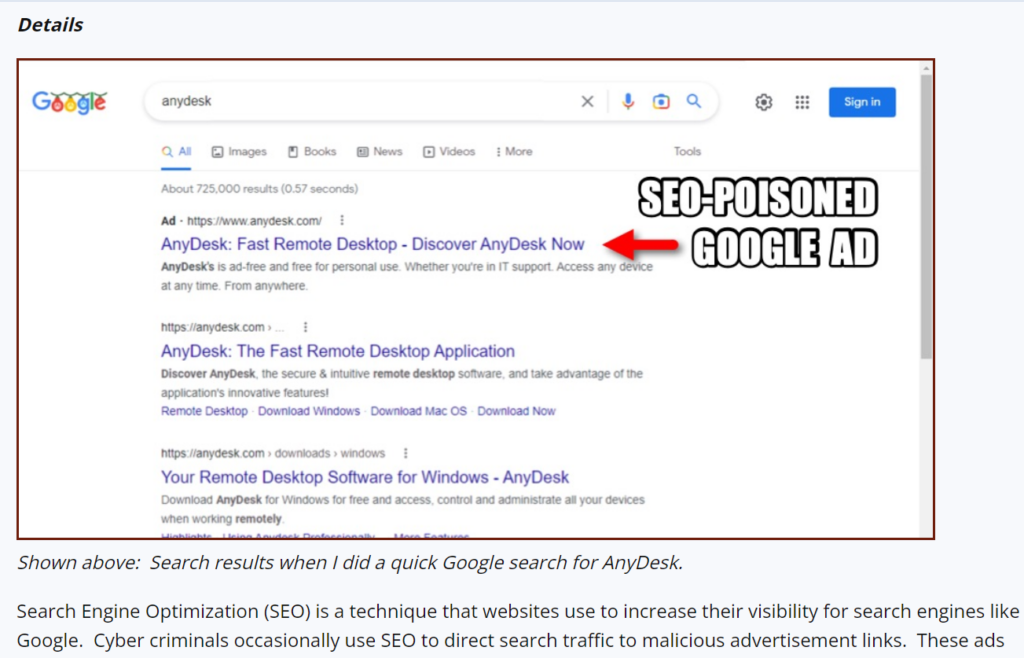Screen dimensions: 1024x658
Task: Open the Google apps grid icon
Action: pos(802,102)
